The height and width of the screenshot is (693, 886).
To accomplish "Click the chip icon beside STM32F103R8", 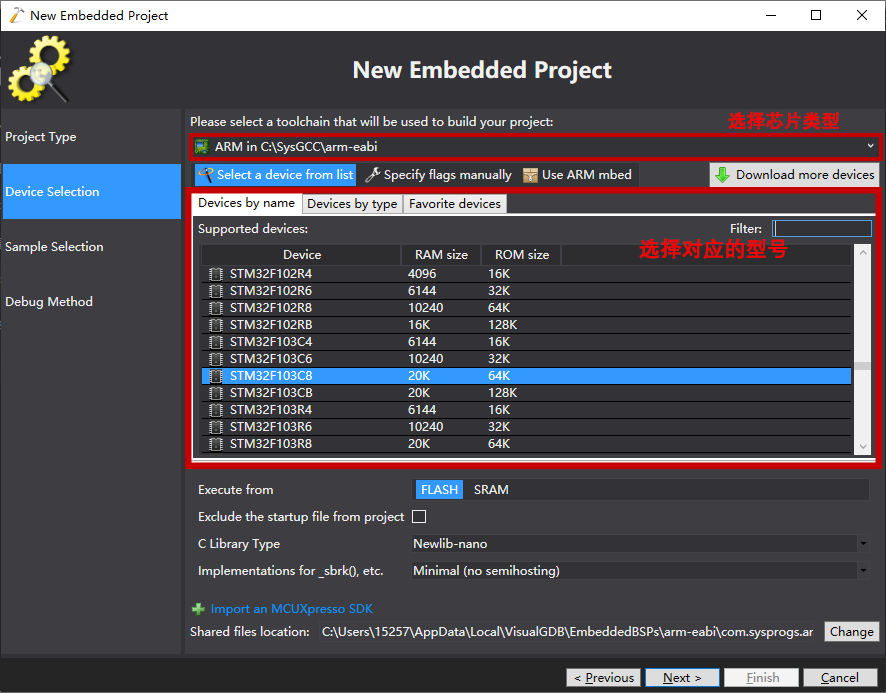I will coord(215,444).
